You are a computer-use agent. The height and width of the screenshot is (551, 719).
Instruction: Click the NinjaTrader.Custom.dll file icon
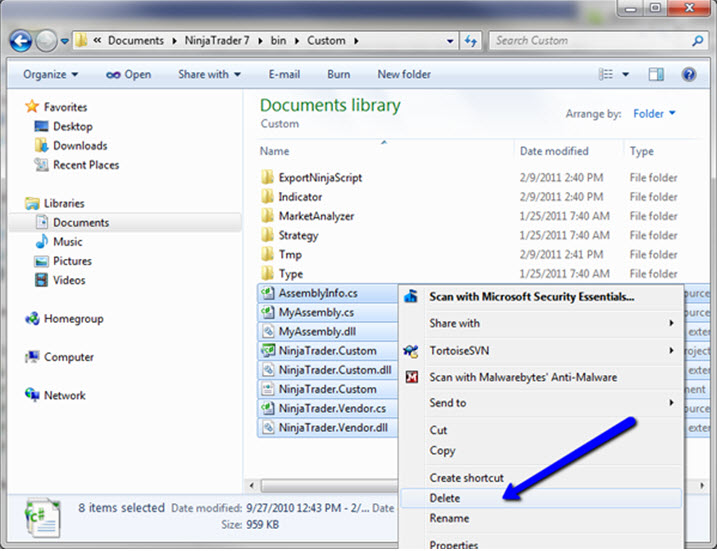tap(267, 370)
